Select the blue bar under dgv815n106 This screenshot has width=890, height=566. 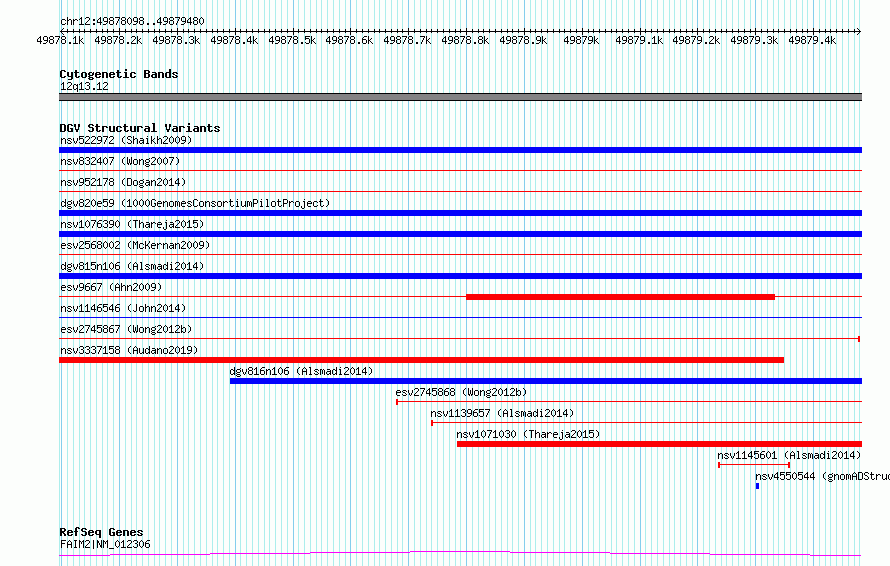click(x=460, y=276)
